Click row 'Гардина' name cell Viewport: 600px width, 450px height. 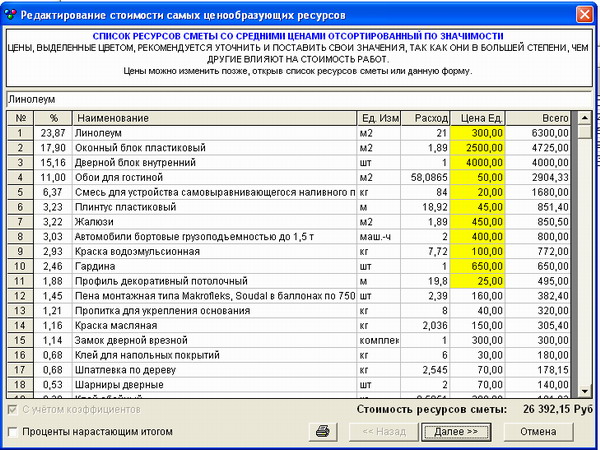[x=215, y=266]
